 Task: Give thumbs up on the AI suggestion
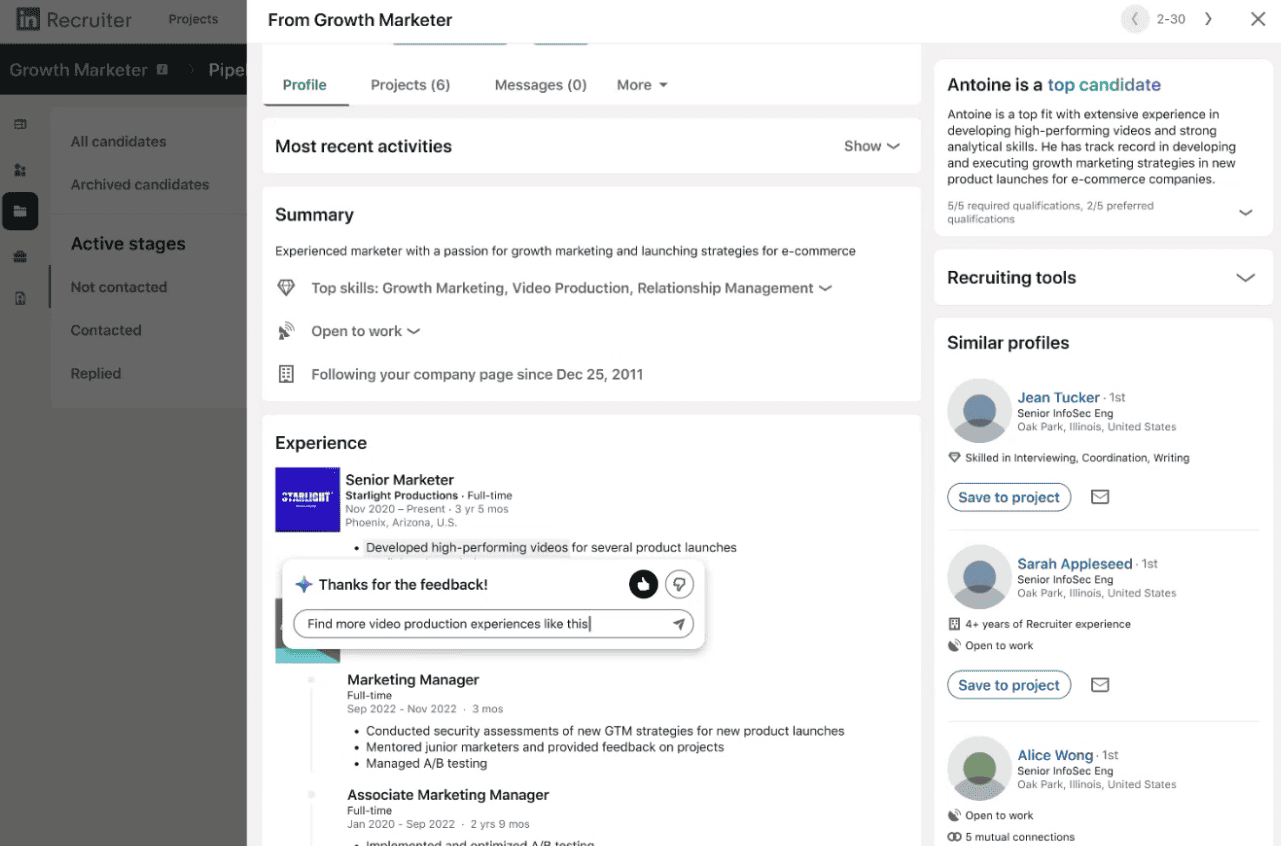643,584
